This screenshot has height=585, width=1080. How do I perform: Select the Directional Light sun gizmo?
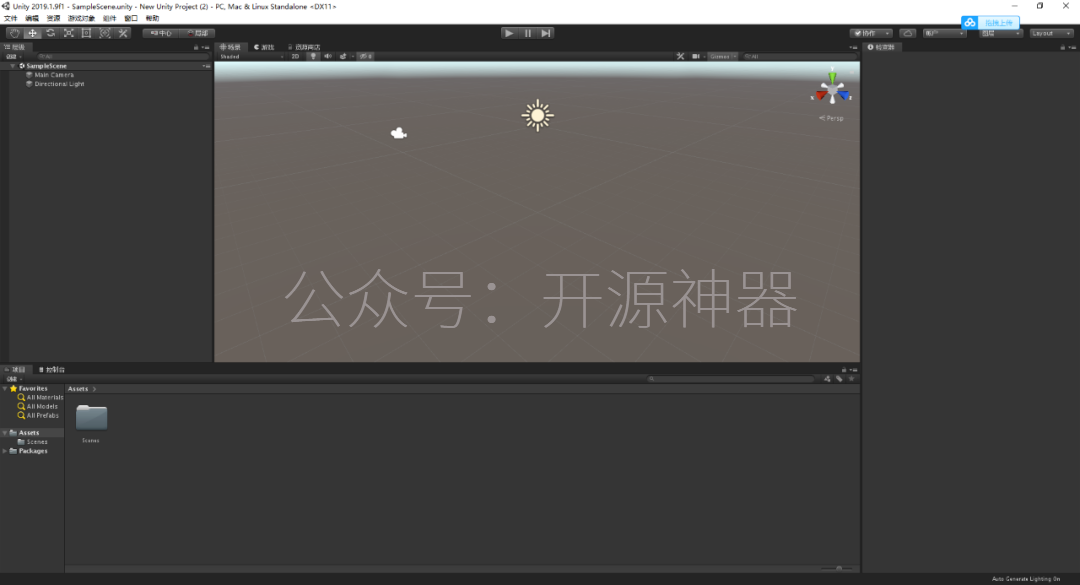pyautogui.click(x=537, y=115)
